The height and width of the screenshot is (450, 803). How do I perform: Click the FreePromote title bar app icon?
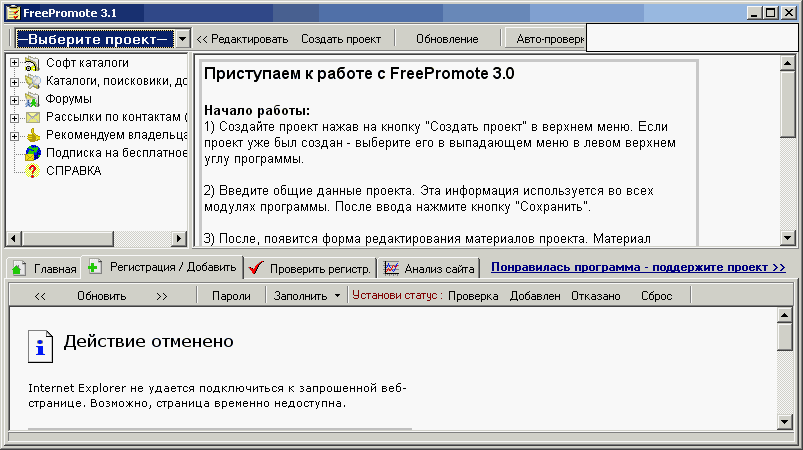coord(13,13)
